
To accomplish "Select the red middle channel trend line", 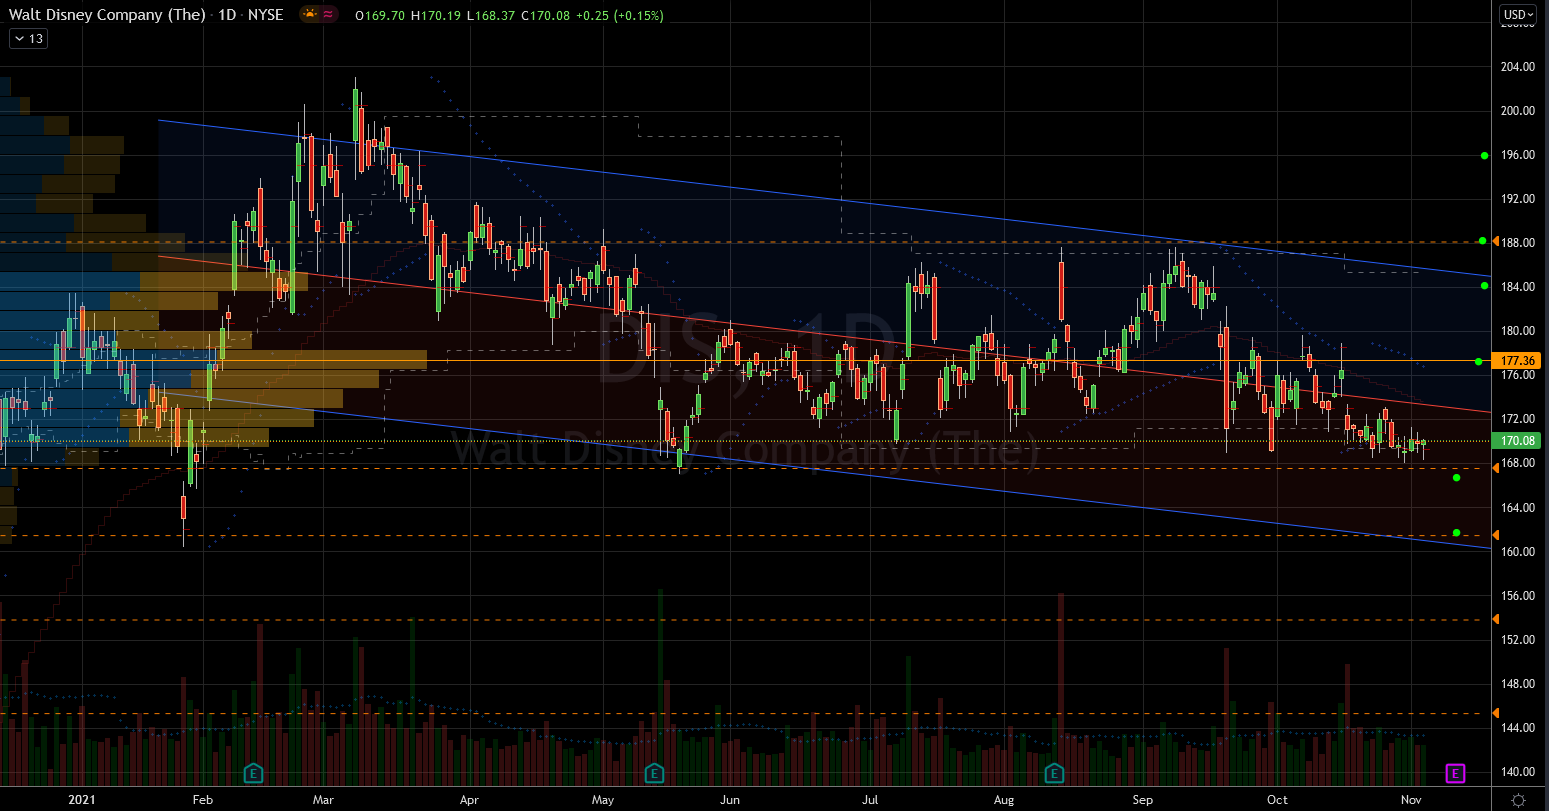I will point(824,334).
